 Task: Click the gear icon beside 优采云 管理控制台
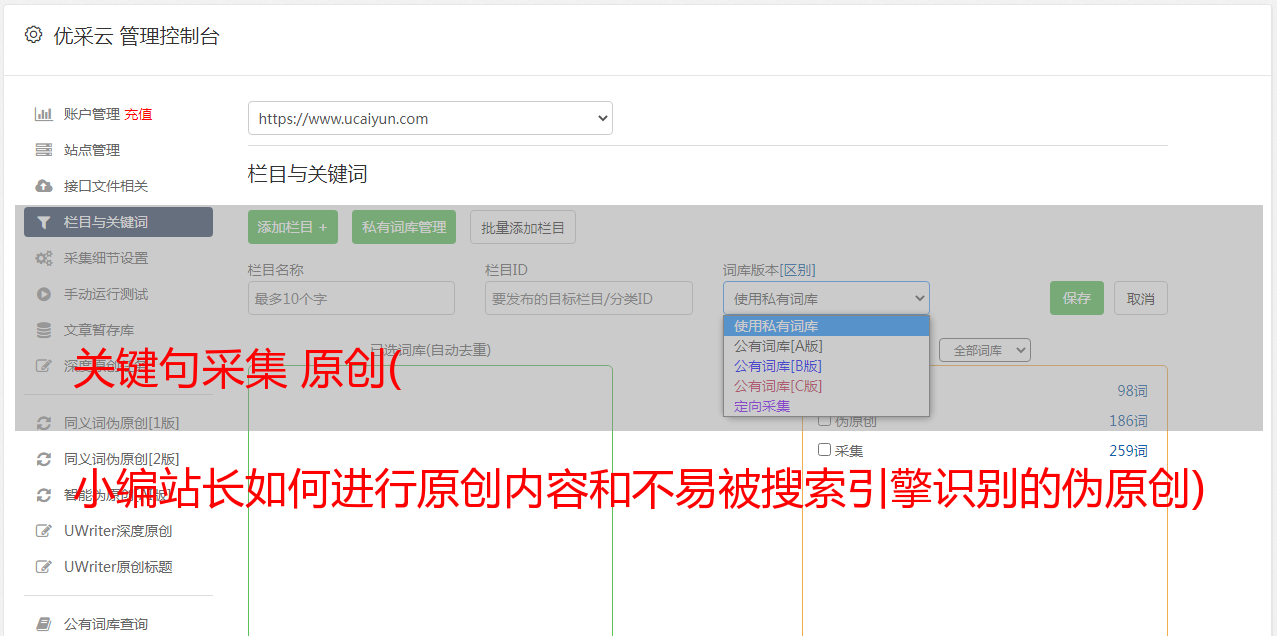[x=33, y=35]
